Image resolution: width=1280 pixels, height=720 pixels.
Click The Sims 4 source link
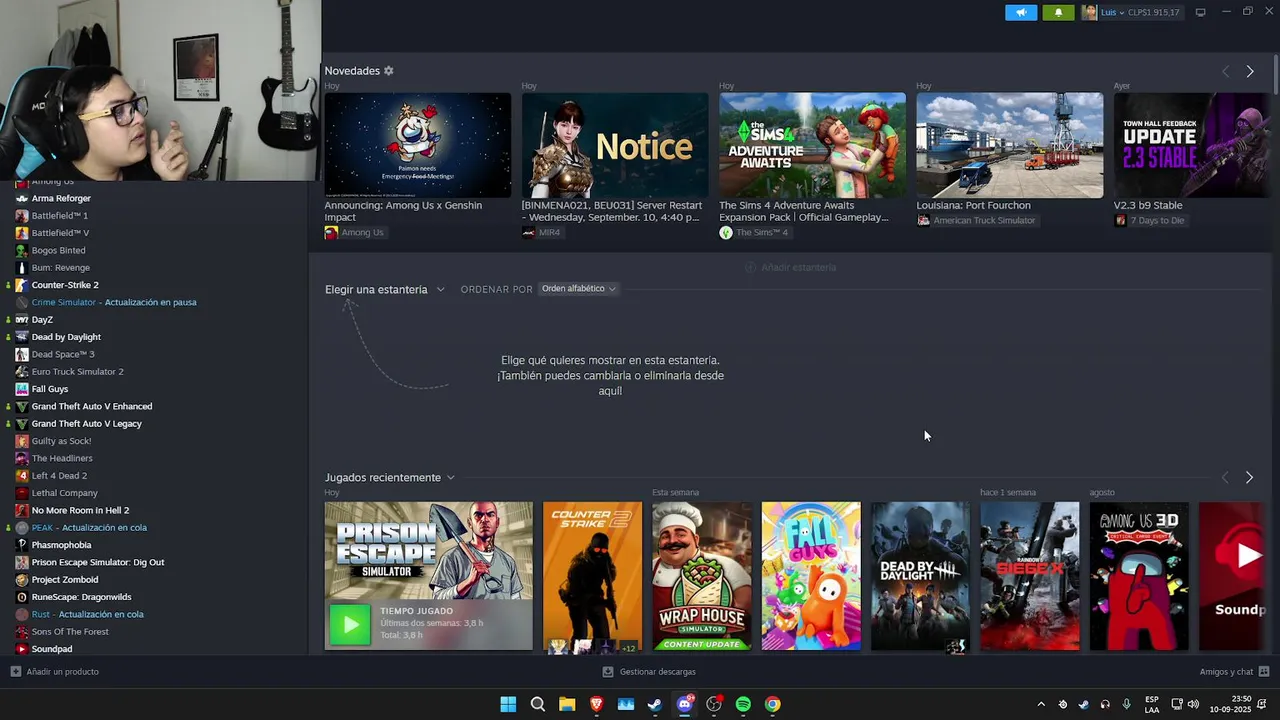[762, 232]
